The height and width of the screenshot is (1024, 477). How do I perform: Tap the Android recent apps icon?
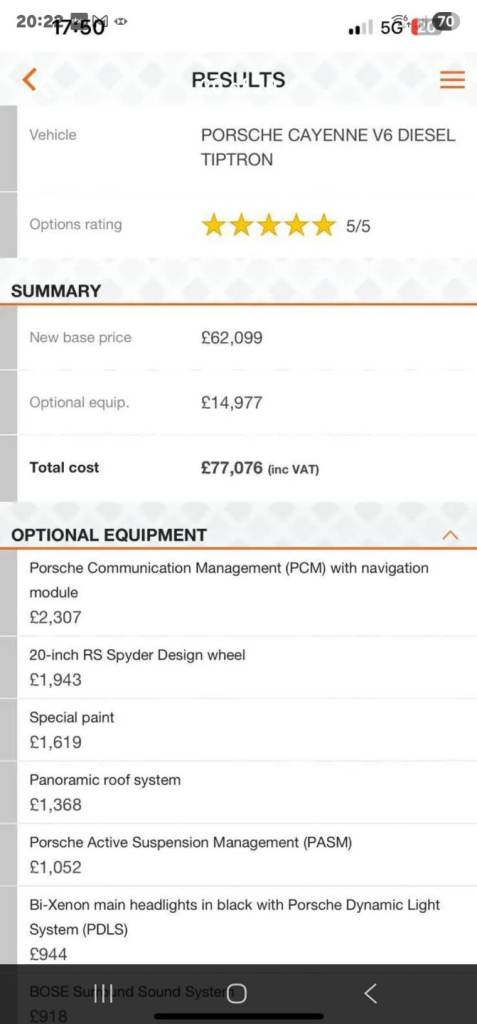point(103,993)
